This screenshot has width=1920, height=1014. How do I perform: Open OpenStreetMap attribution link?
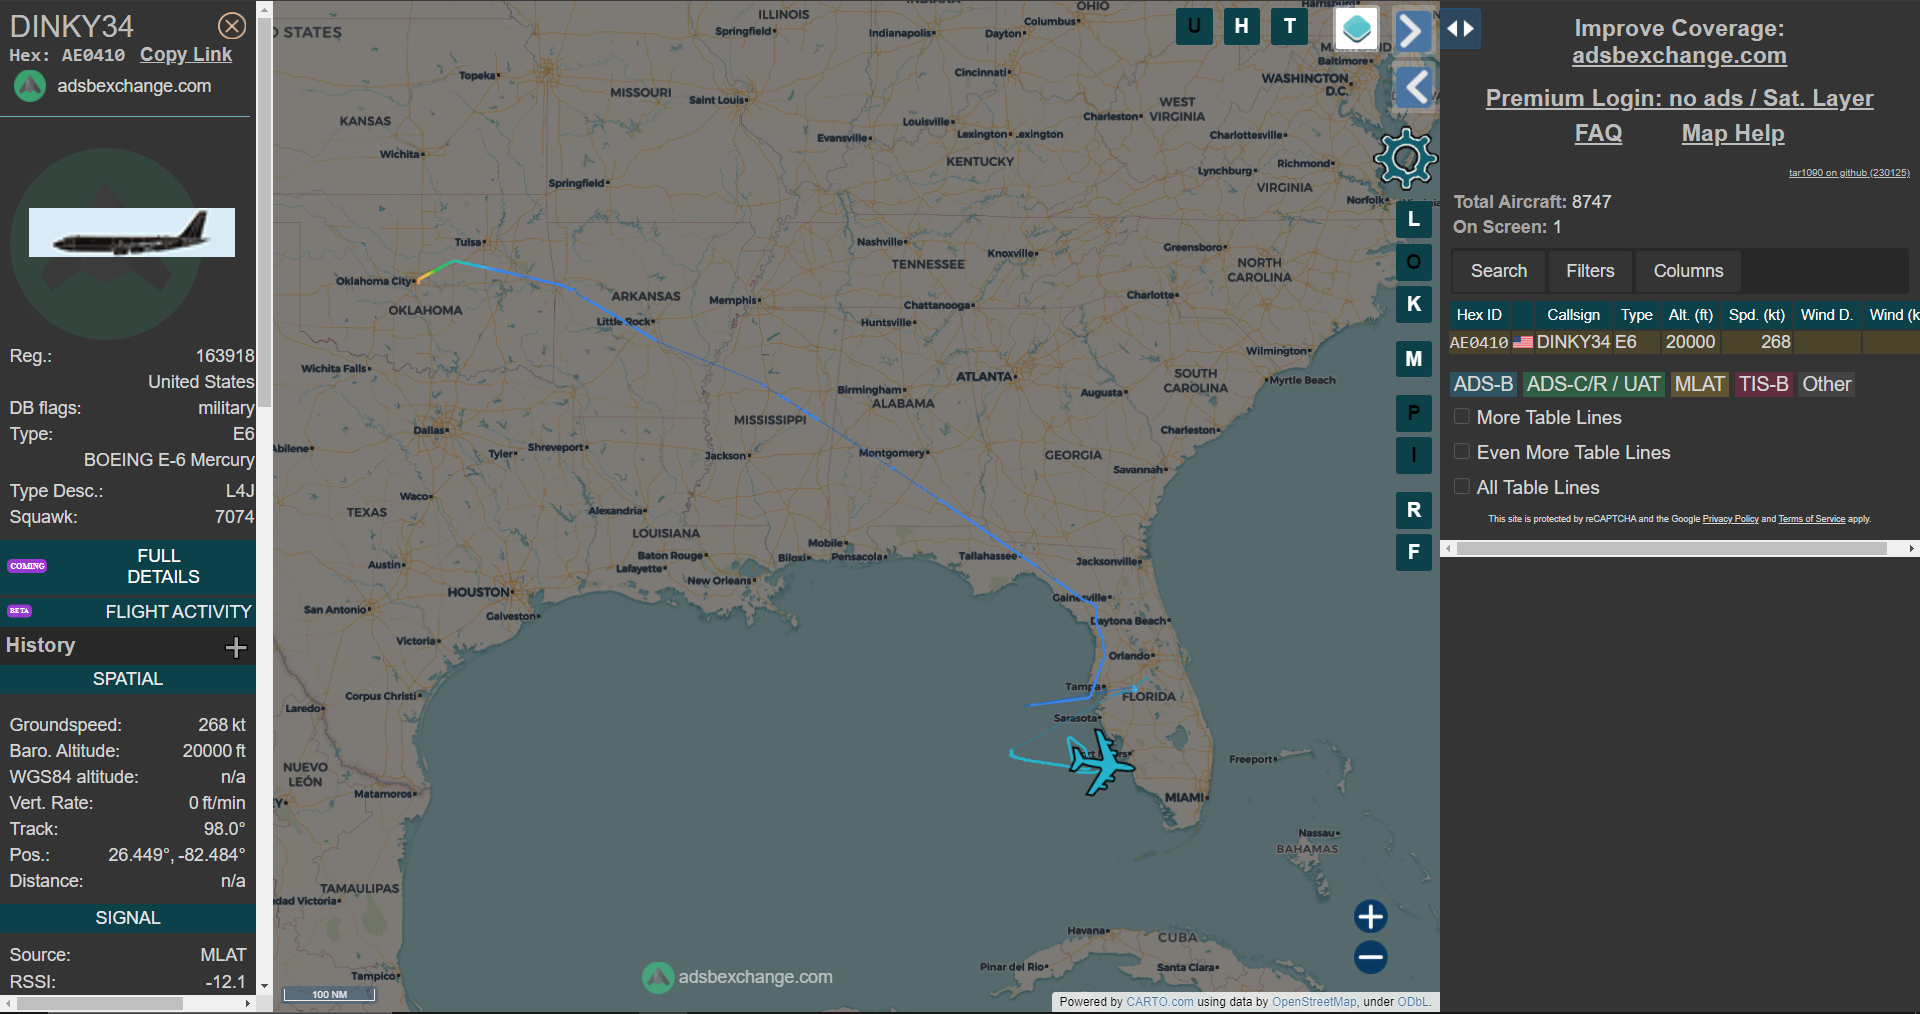[1314, 1002]
